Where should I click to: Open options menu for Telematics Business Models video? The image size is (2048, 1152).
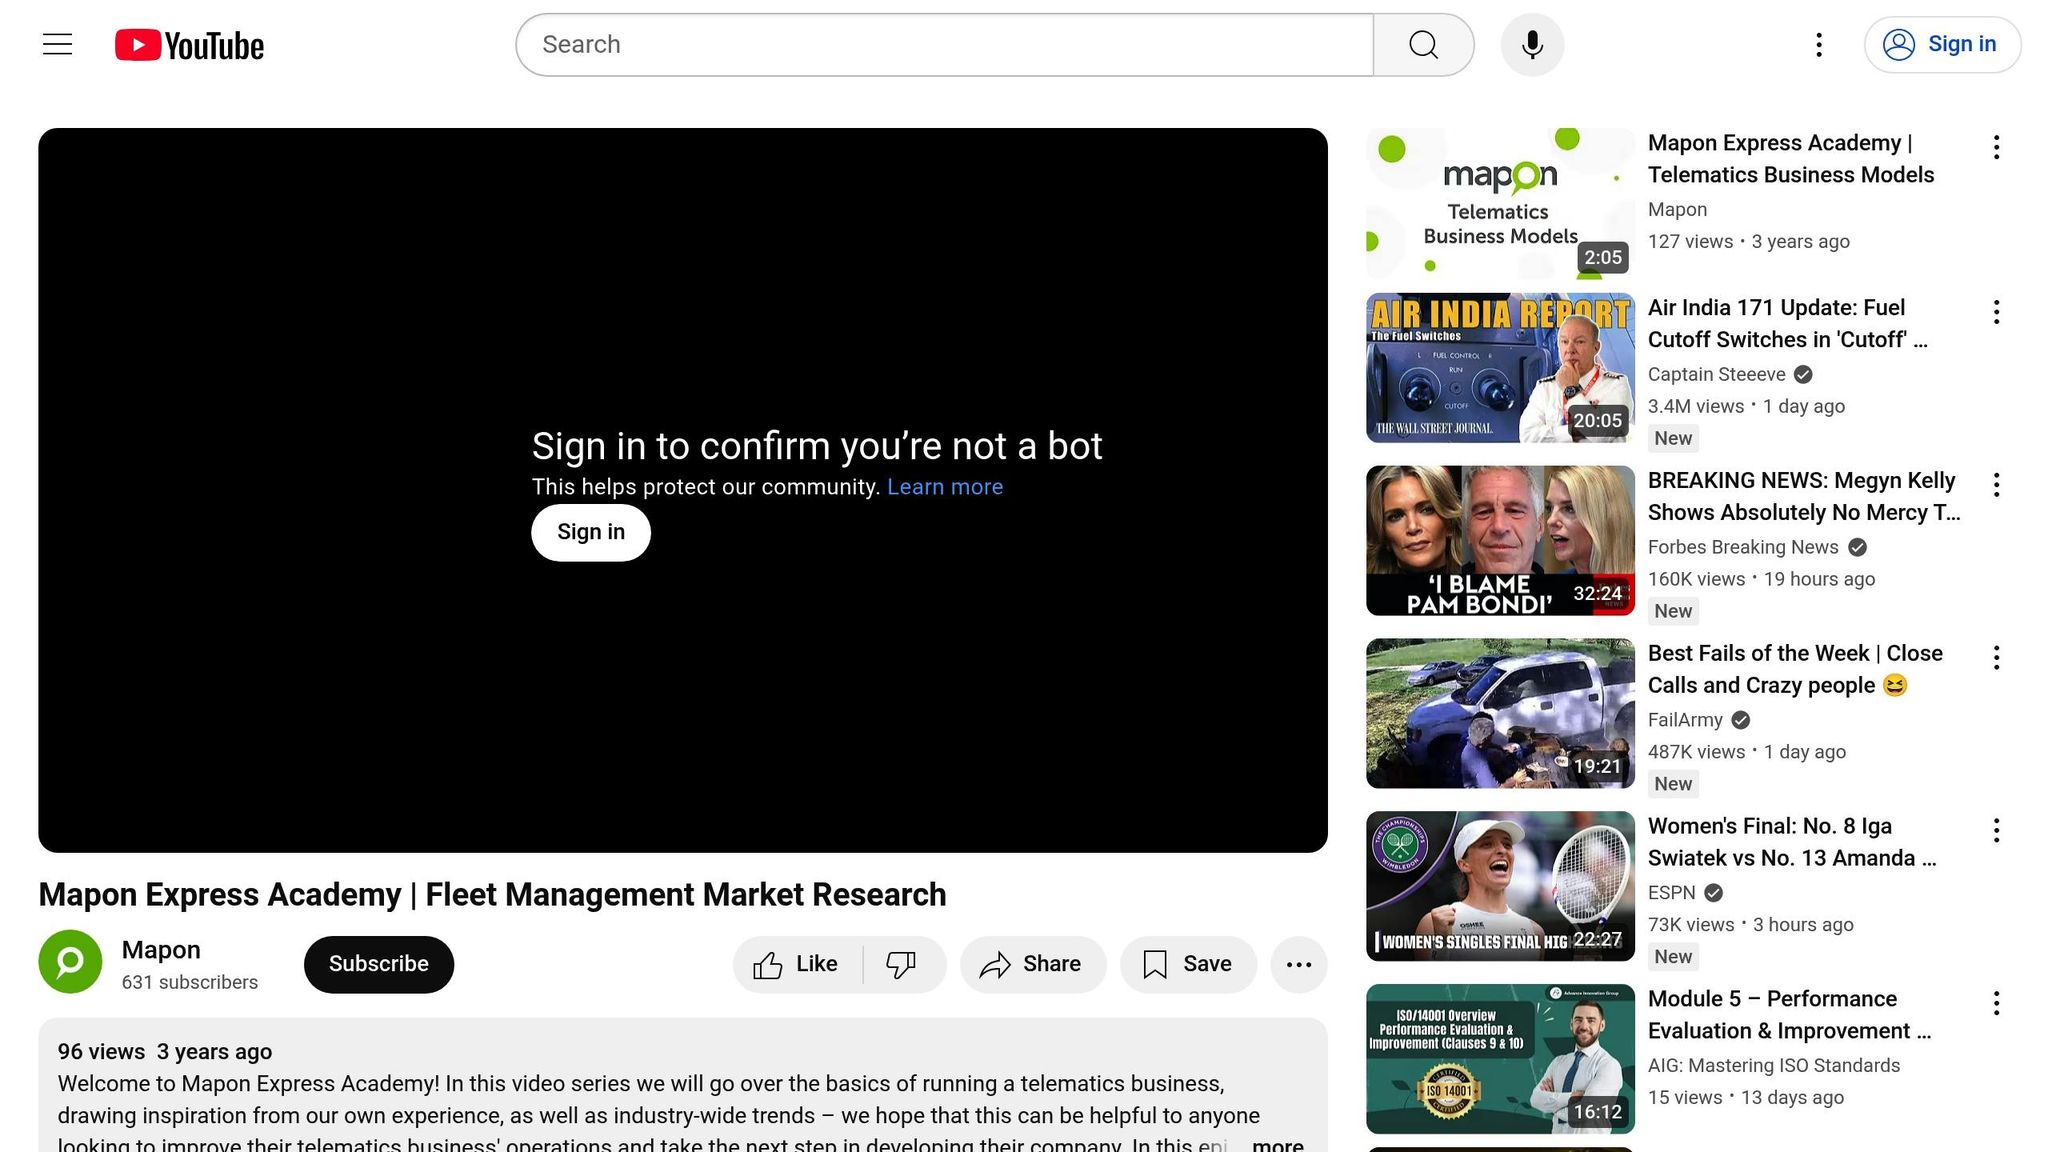pos(1996,147)
